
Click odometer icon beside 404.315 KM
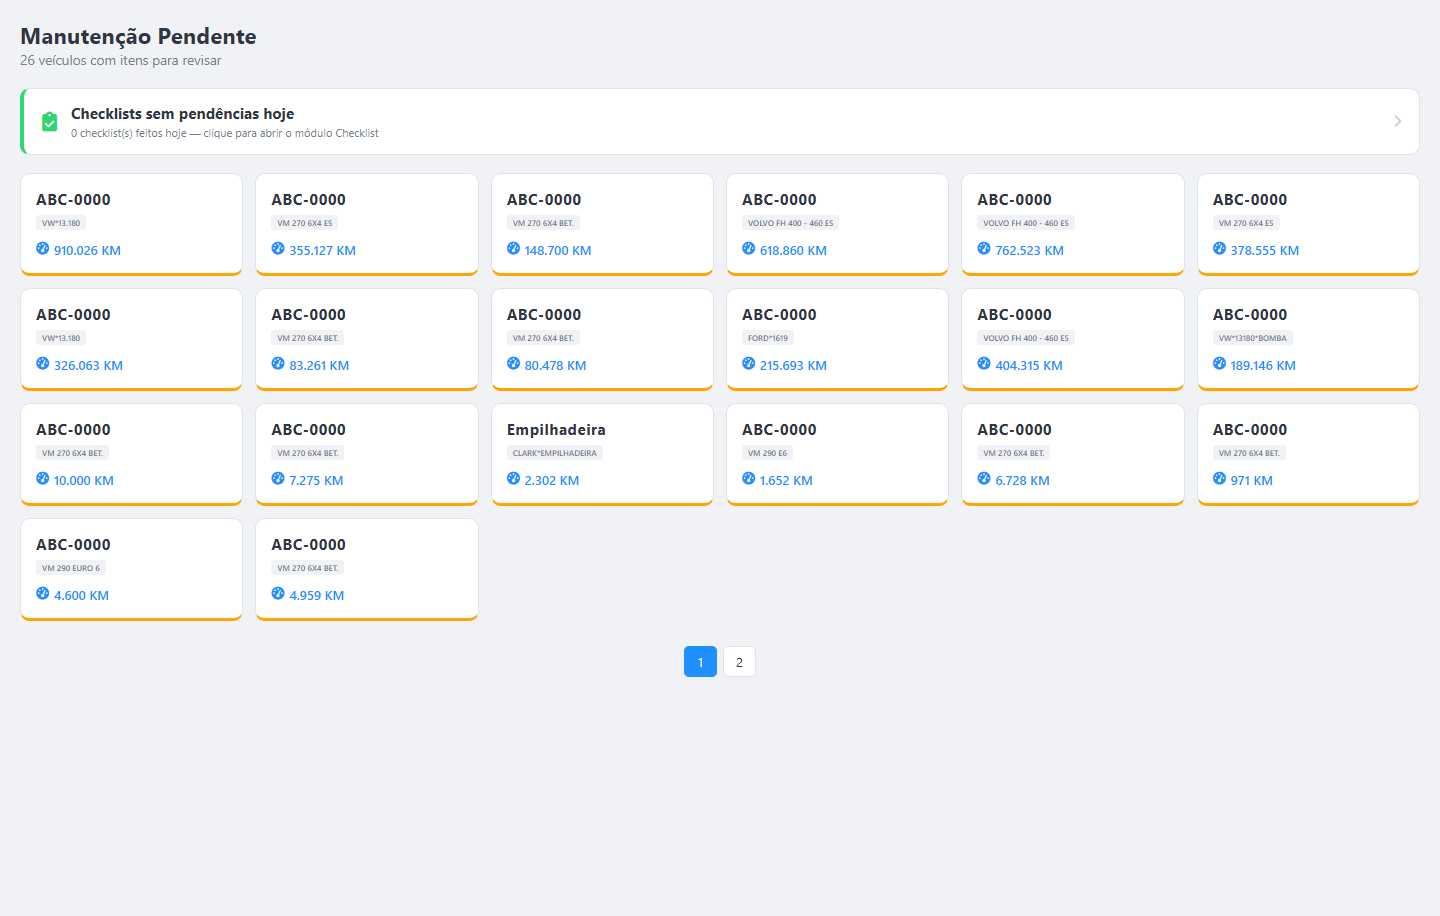[984, 363]
